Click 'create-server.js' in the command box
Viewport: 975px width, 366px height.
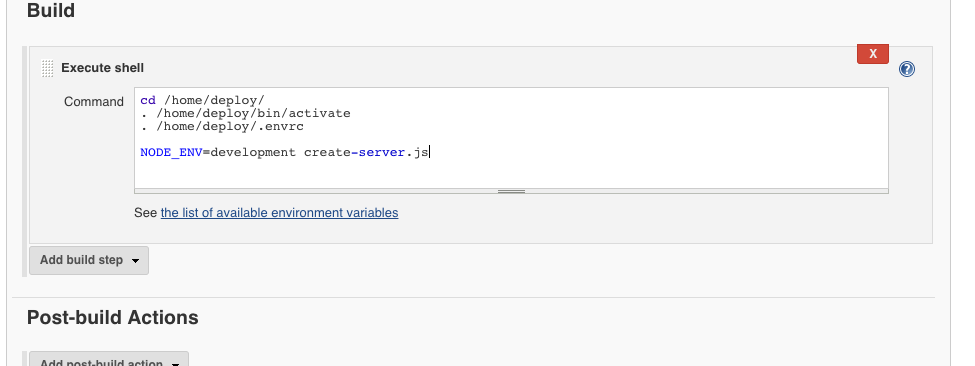366,152
